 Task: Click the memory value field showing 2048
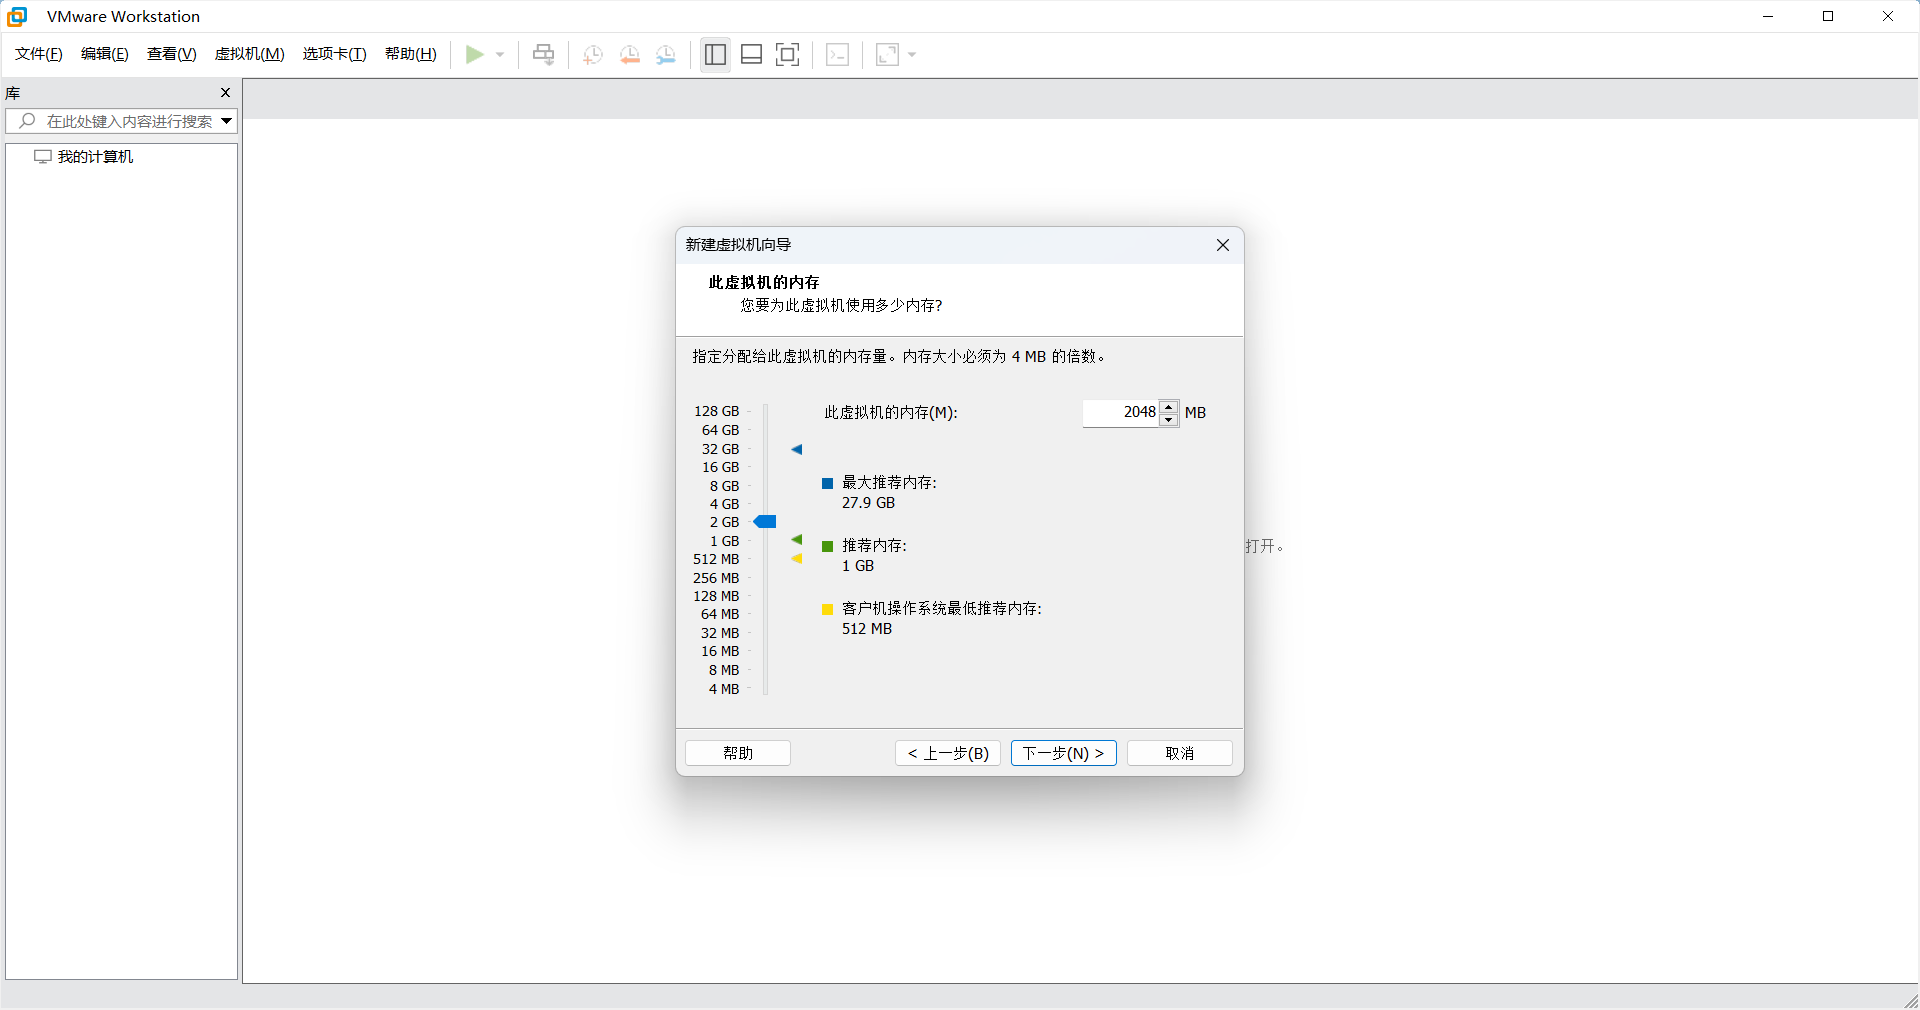[1121, 413]
